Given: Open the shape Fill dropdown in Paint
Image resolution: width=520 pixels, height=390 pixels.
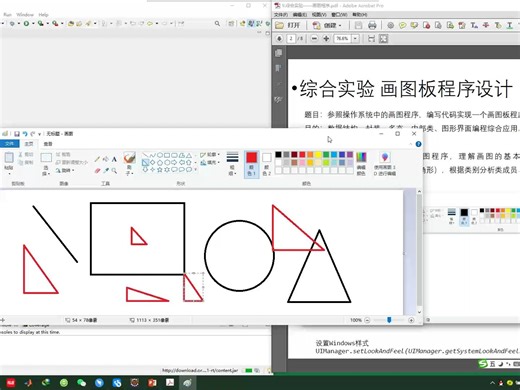Looking at the screenshot, I should (210, 163).
